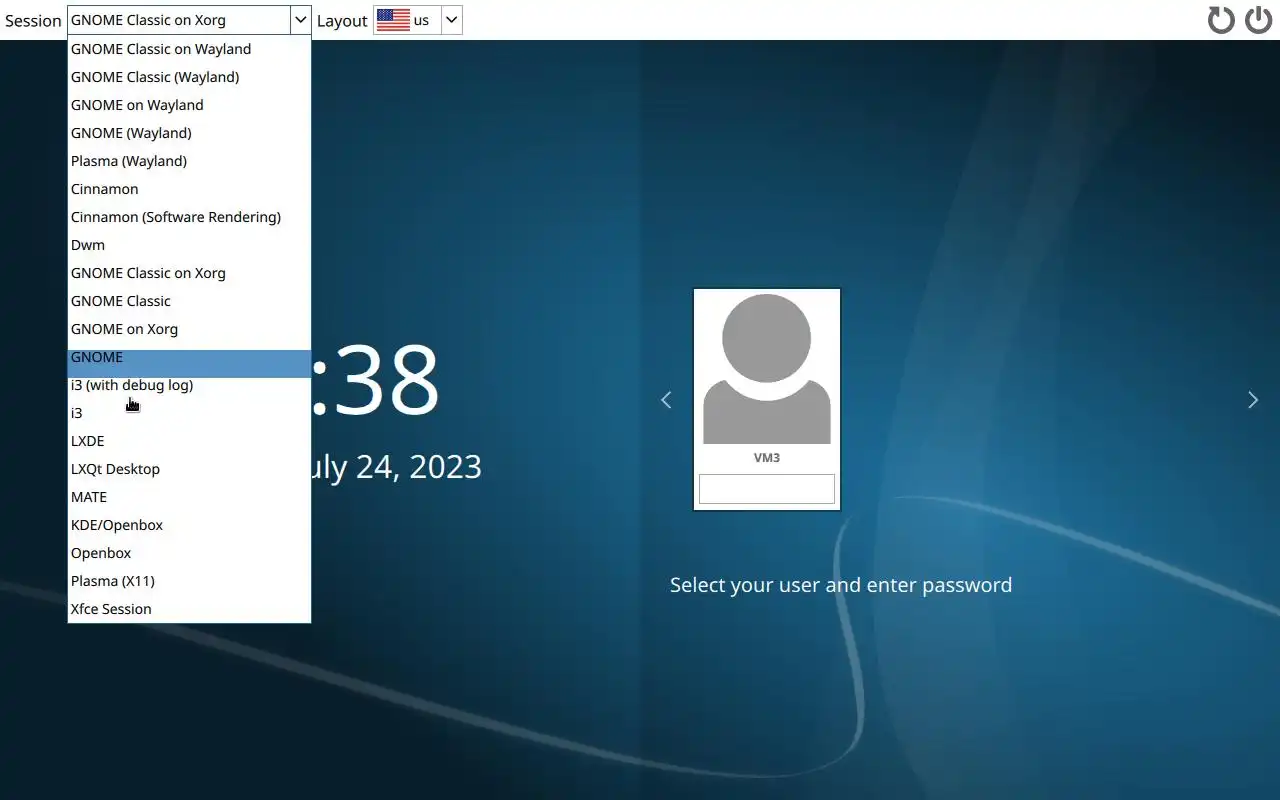Click the Session combo box field
Viewport: 1280px width, 800px height.
point(189,20)
